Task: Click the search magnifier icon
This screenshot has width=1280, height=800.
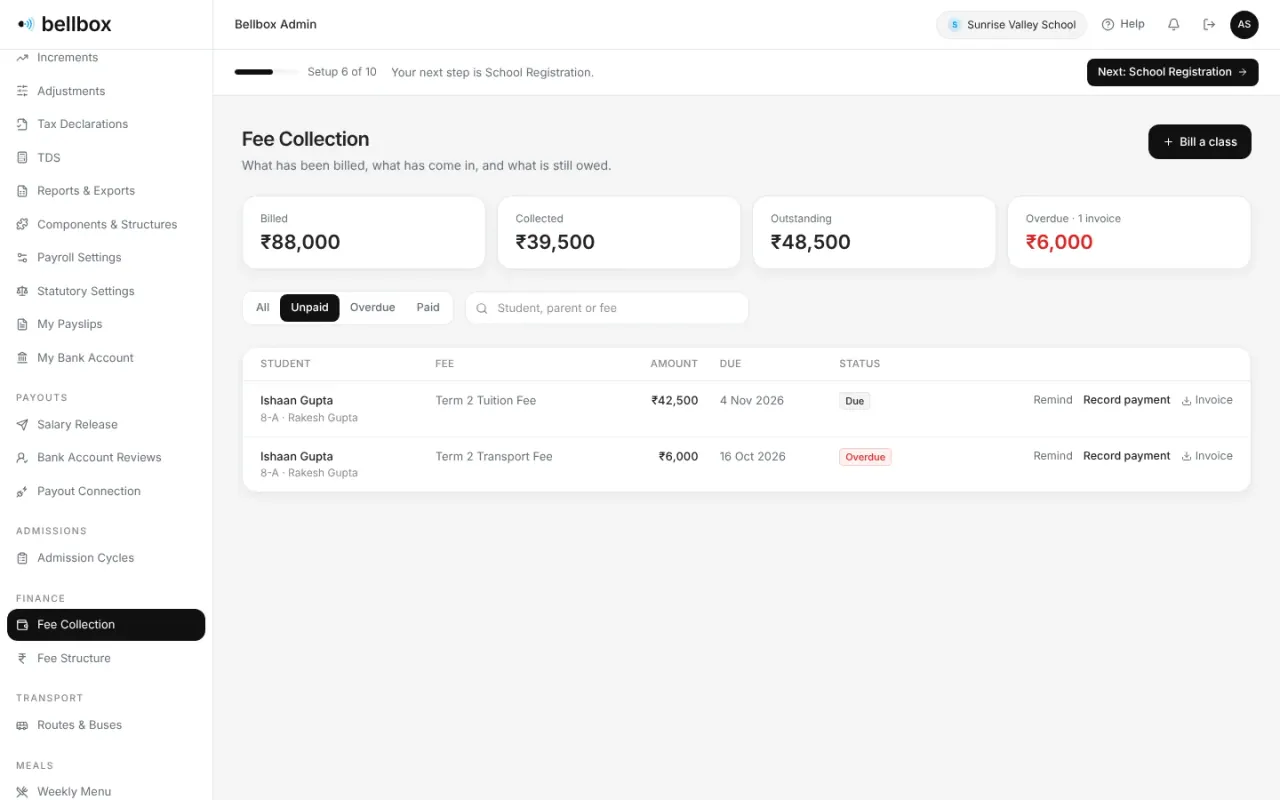Action: [482, 308]
